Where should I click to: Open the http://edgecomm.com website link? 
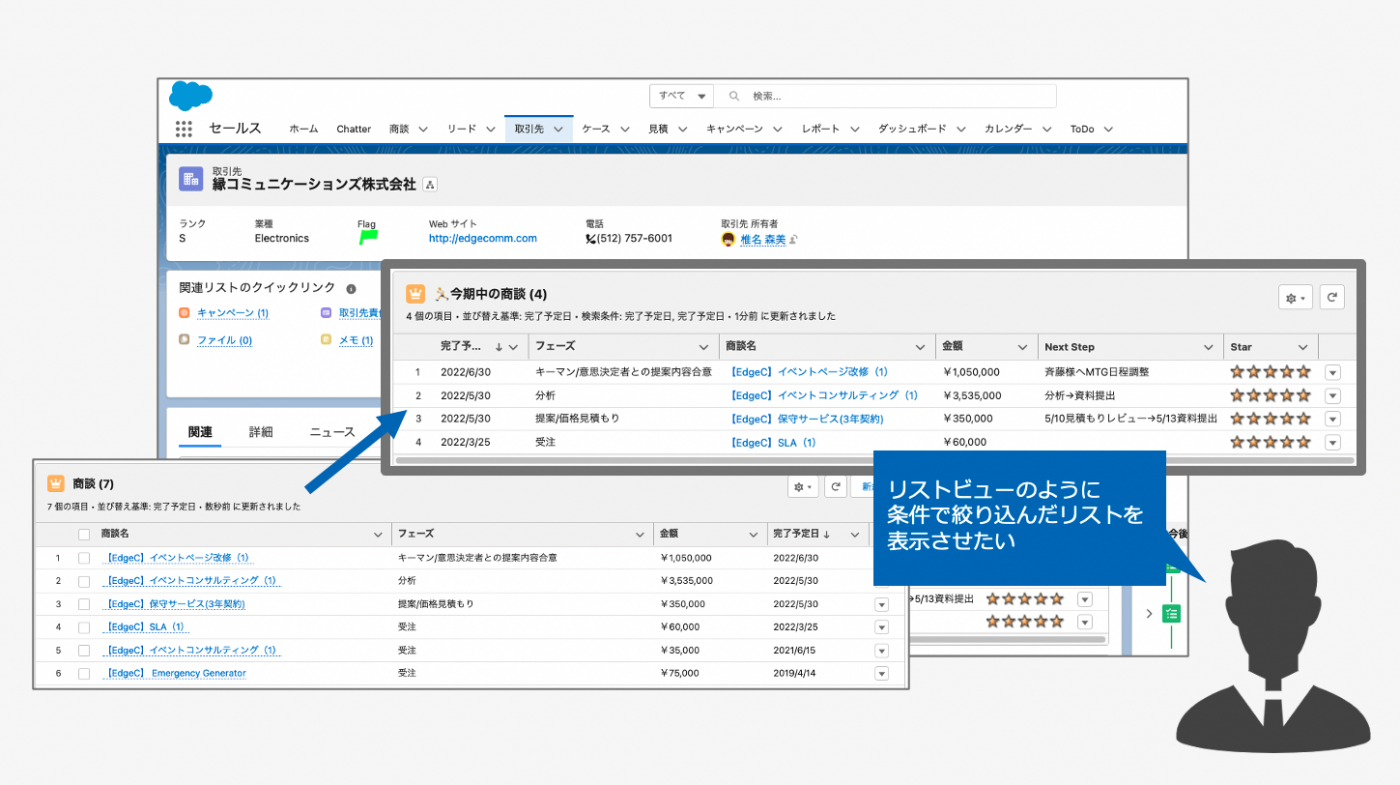point(483,239)
